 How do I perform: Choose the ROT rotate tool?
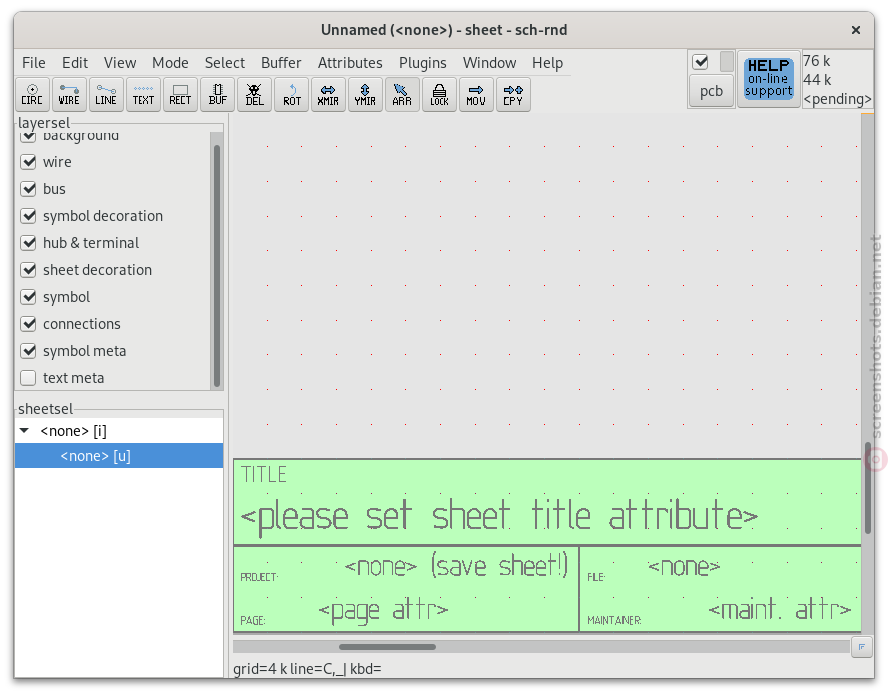point(292,95)
